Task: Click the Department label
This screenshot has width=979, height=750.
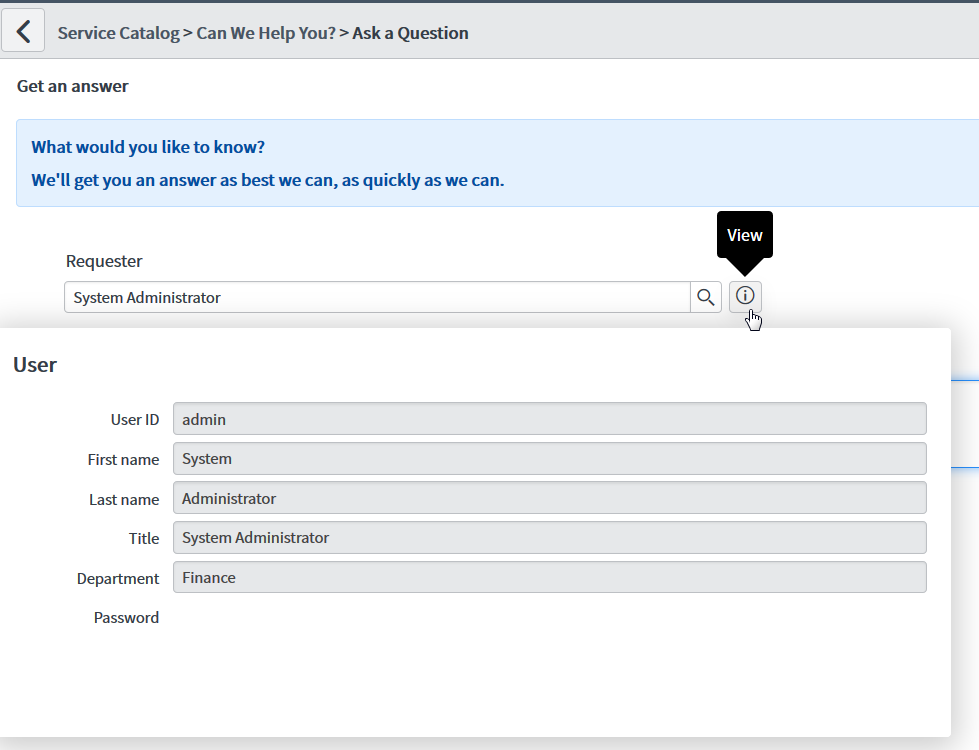Action: tap(118, 579)
